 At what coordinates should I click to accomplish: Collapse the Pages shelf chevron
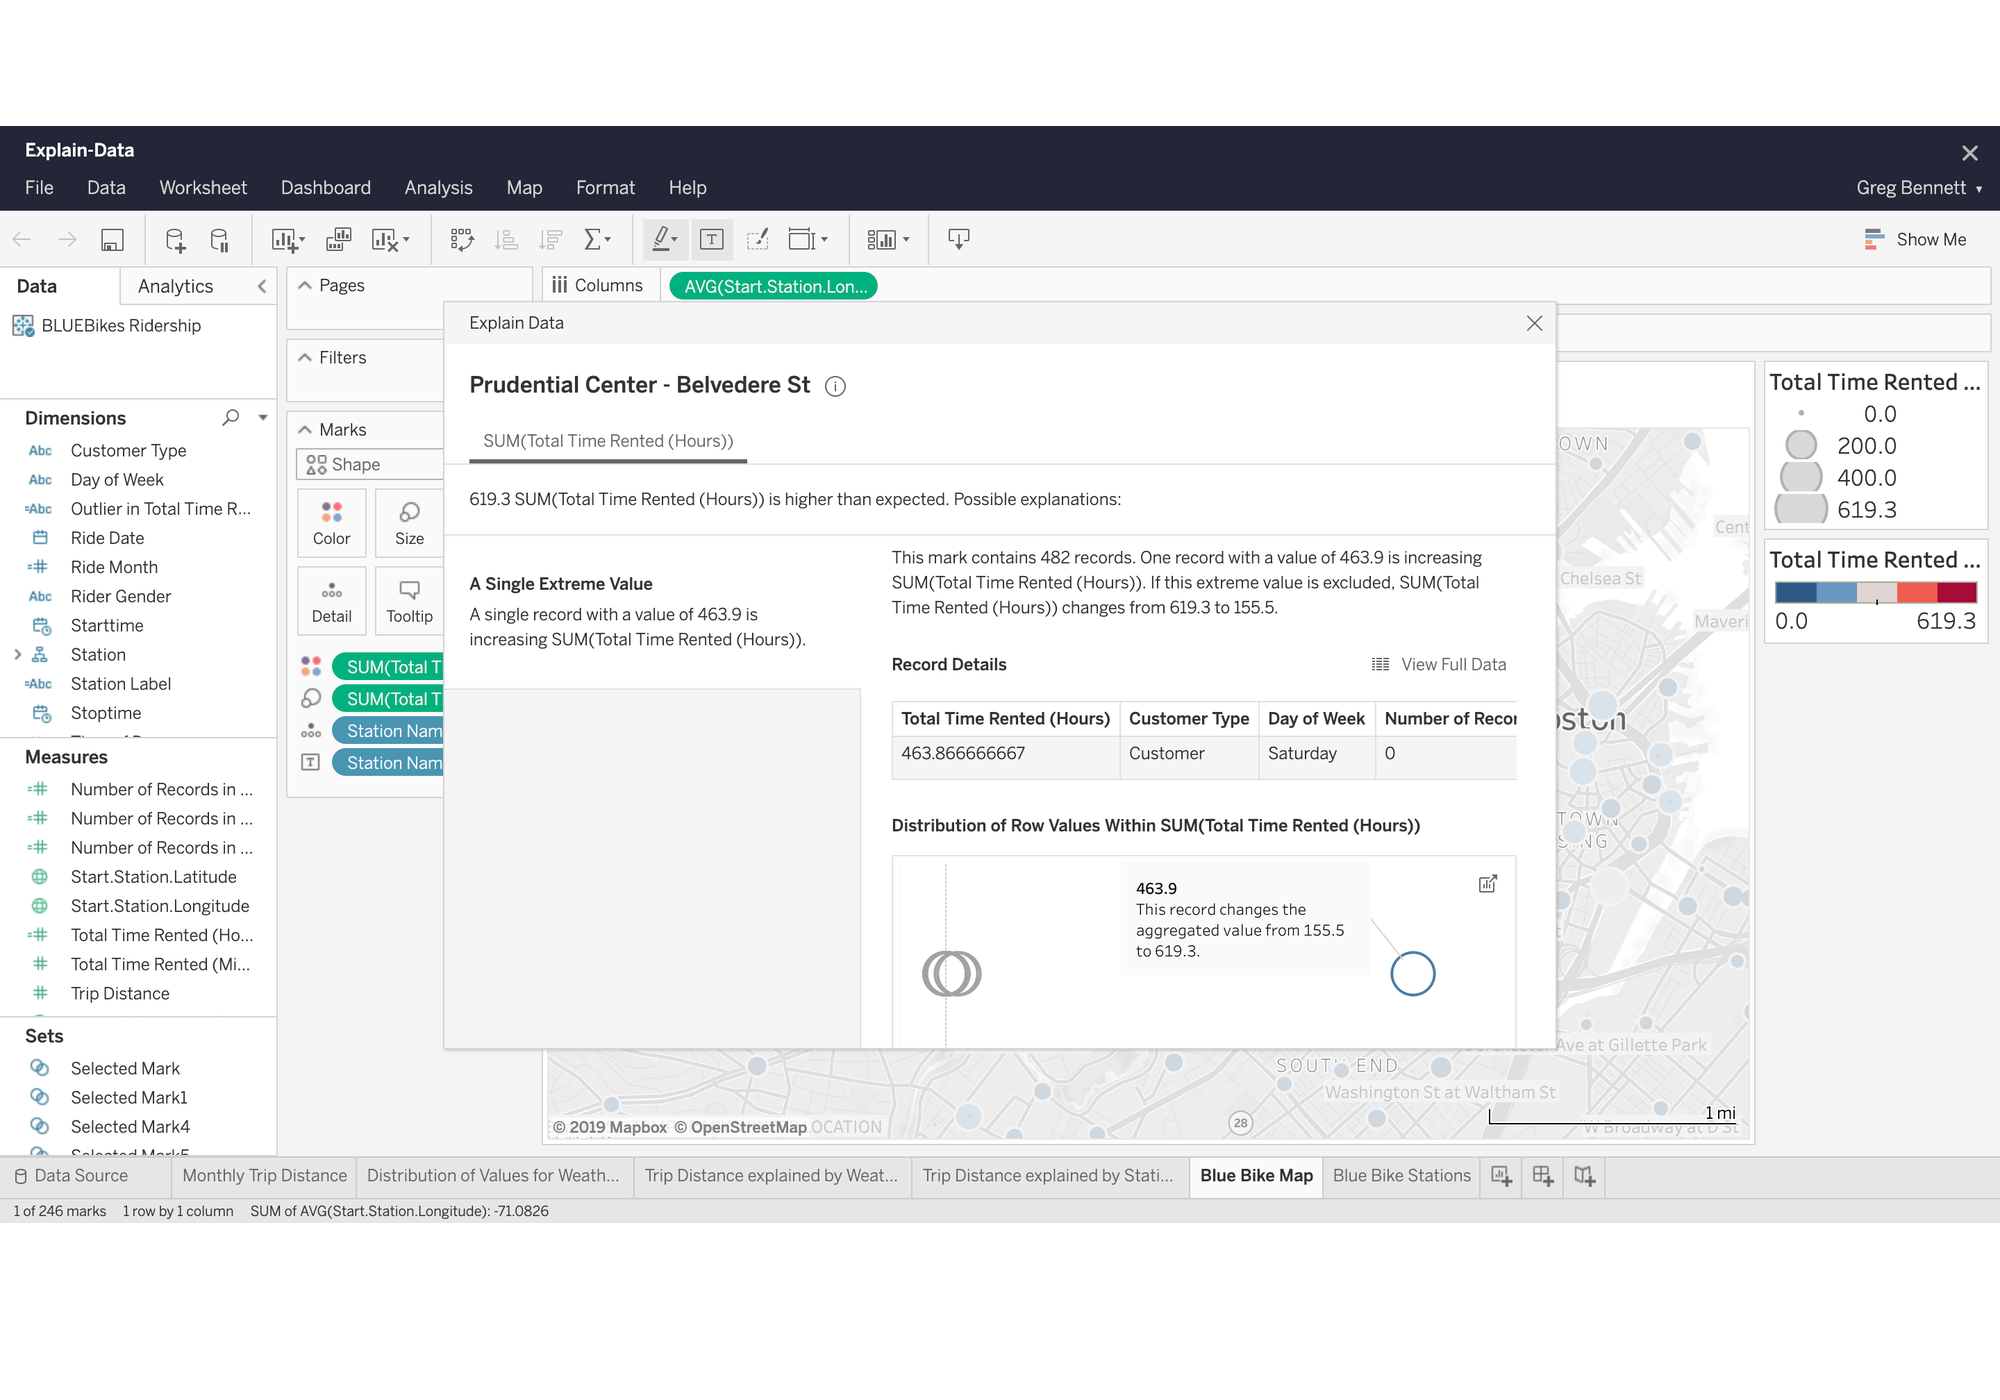pos(305,286)
